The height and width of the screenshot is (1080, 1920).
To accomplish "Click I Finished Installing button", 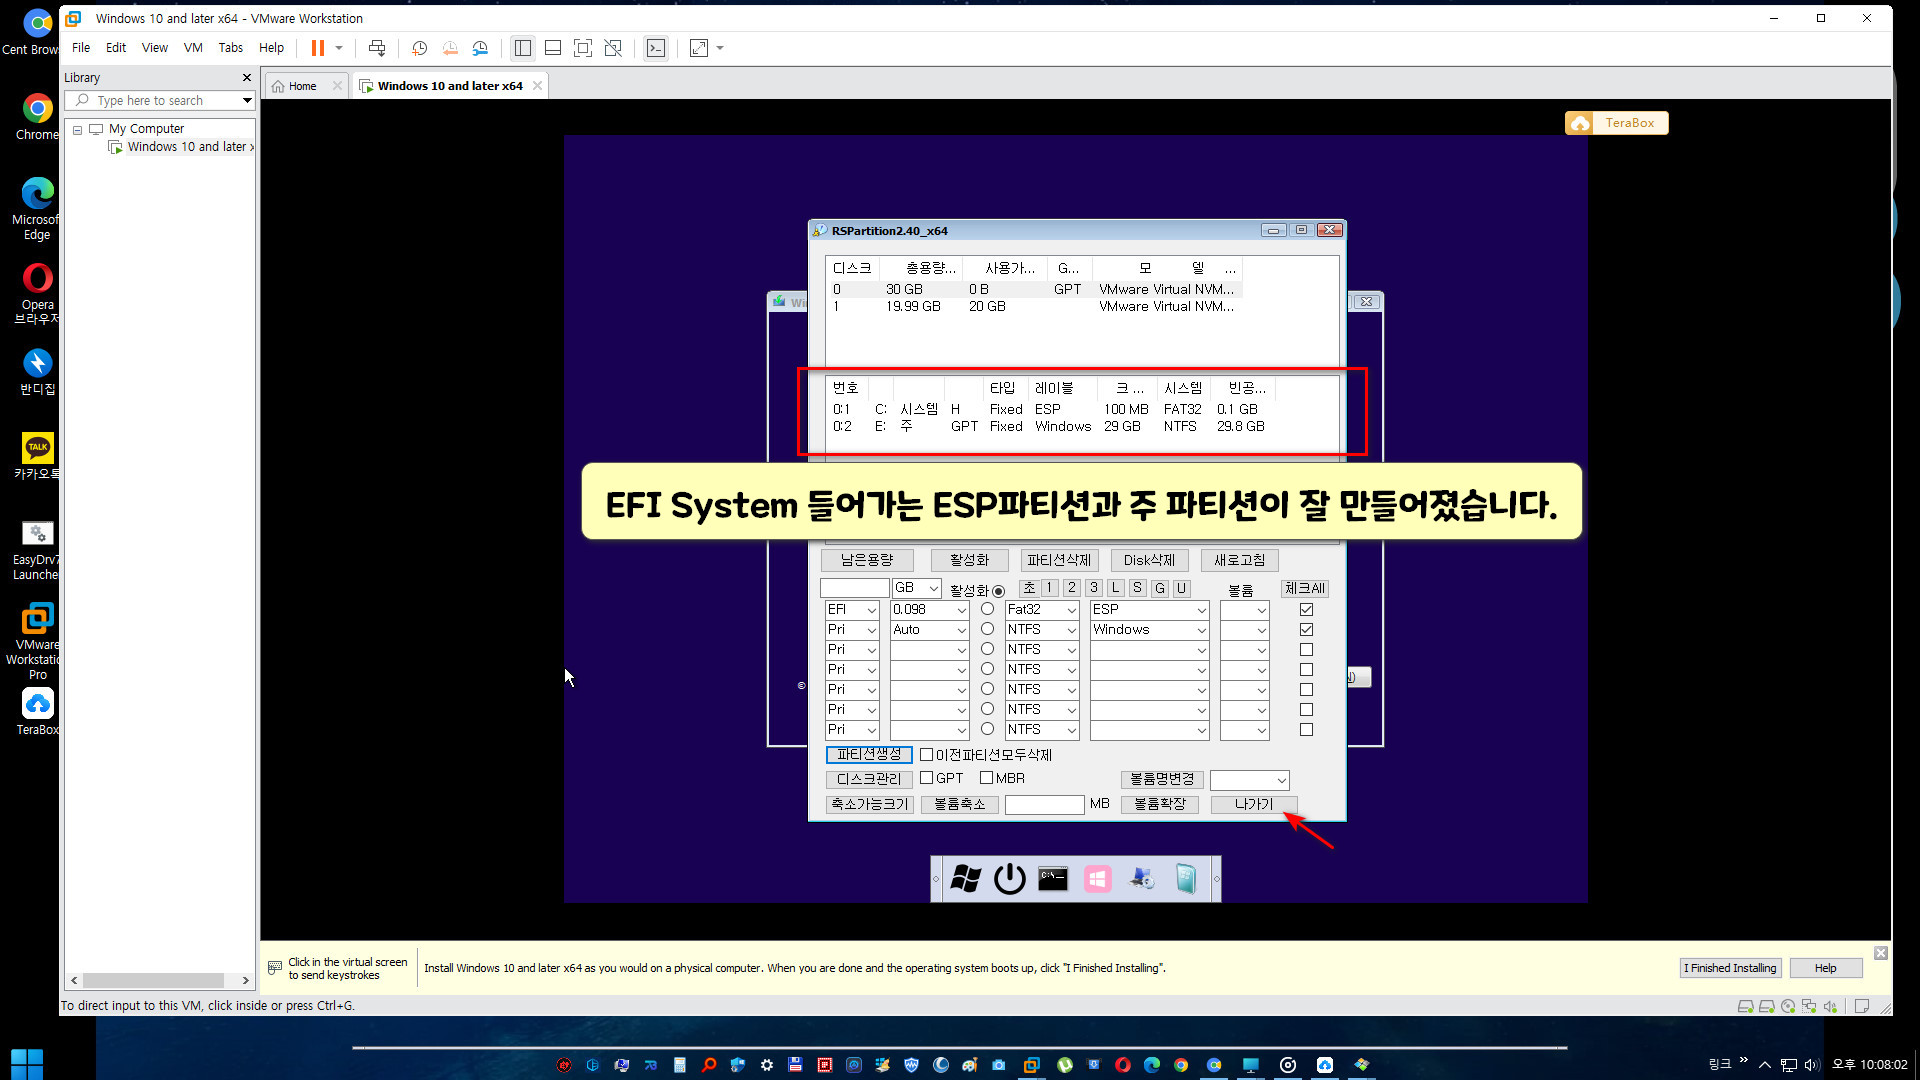I will [1730, 968].
